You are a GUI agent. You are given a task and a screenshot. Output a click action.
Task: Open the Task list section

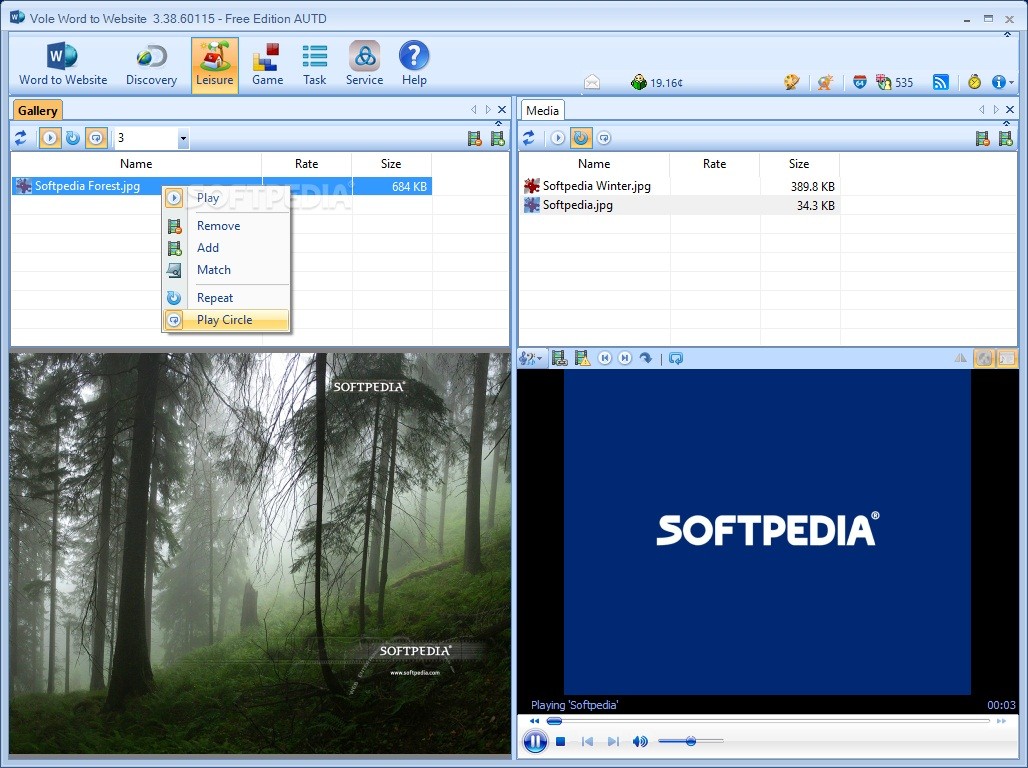tap(315, 64)
